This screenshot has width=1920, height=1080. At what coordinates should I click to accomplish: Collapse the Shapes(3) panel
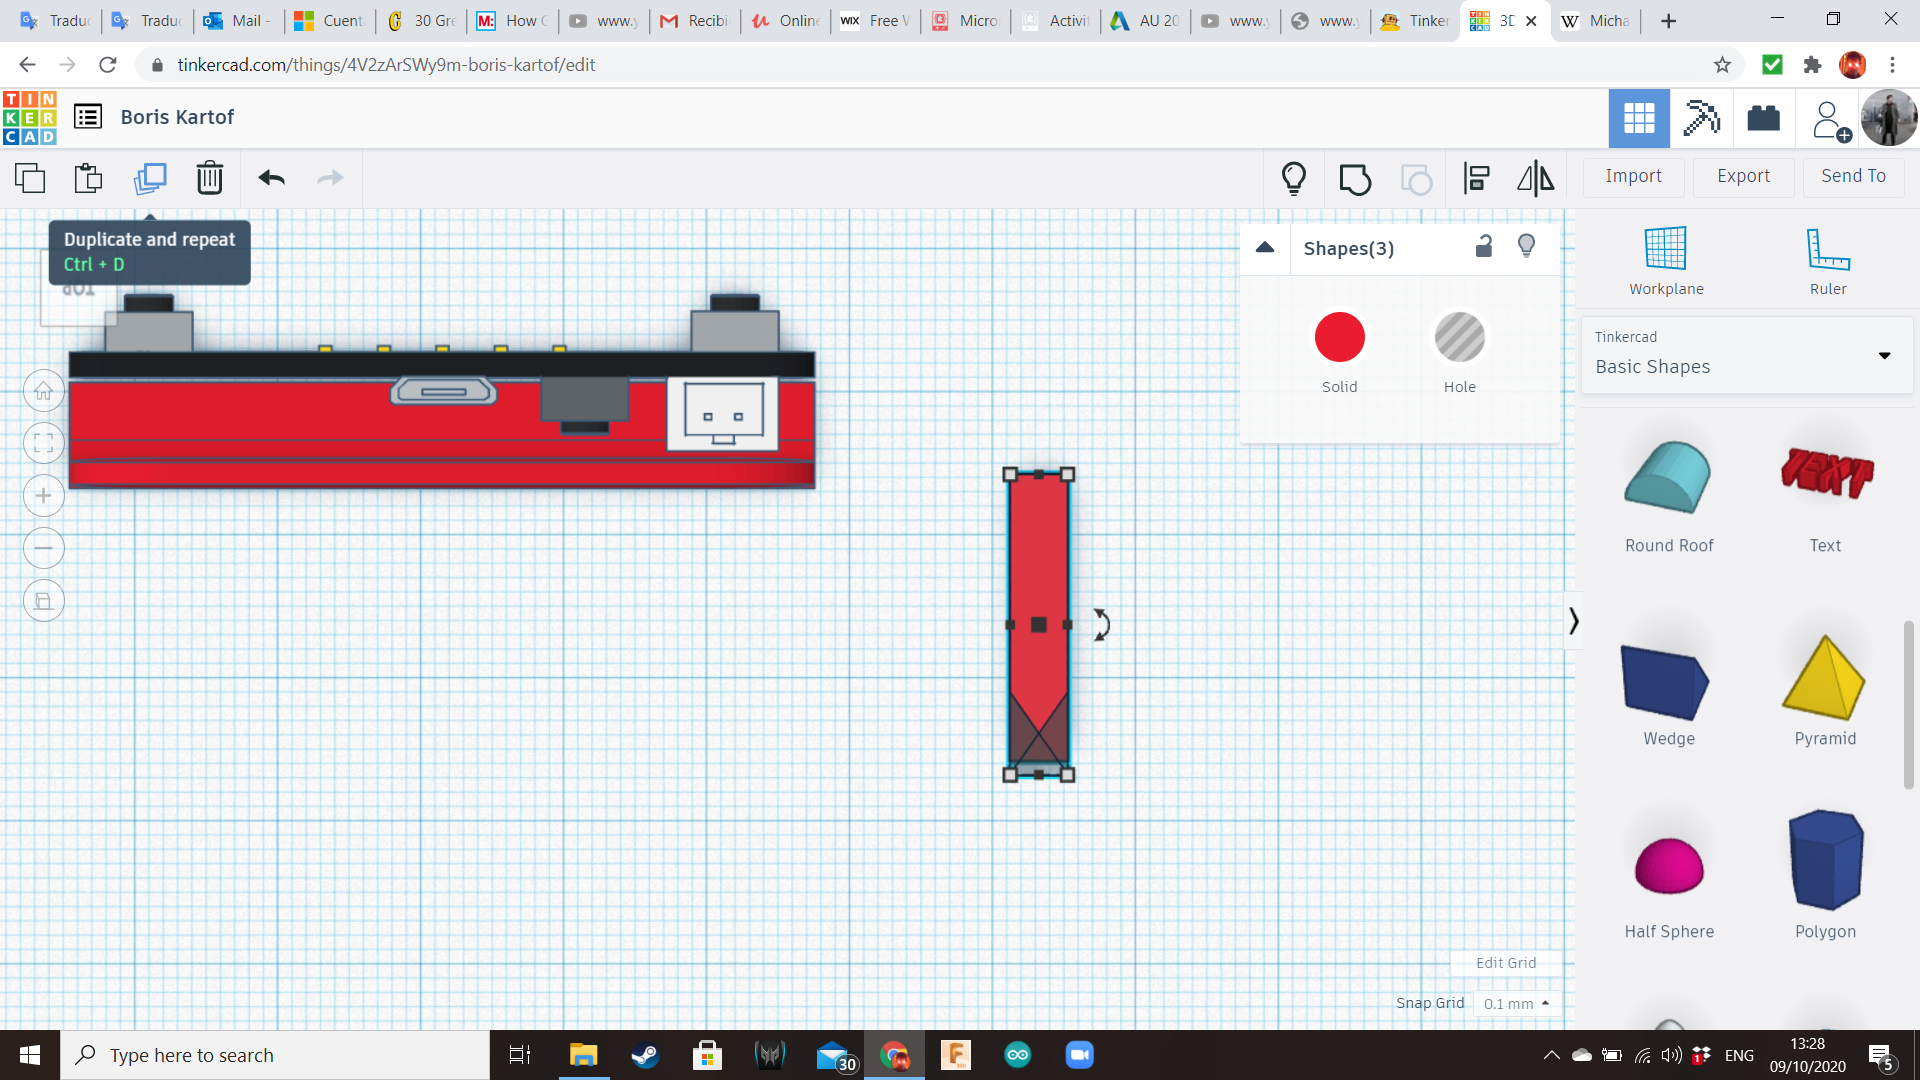click(1265, 247)
